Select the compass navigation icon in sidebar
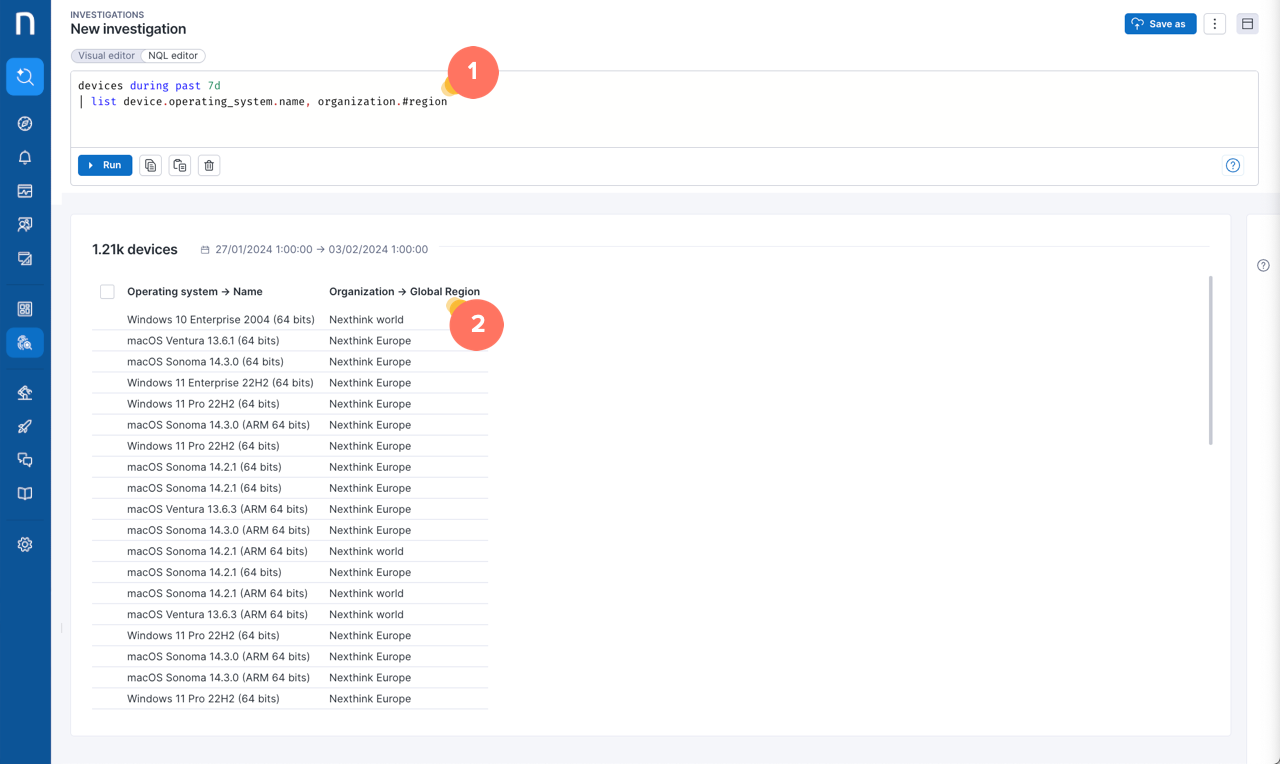 [x=24, y=123]
